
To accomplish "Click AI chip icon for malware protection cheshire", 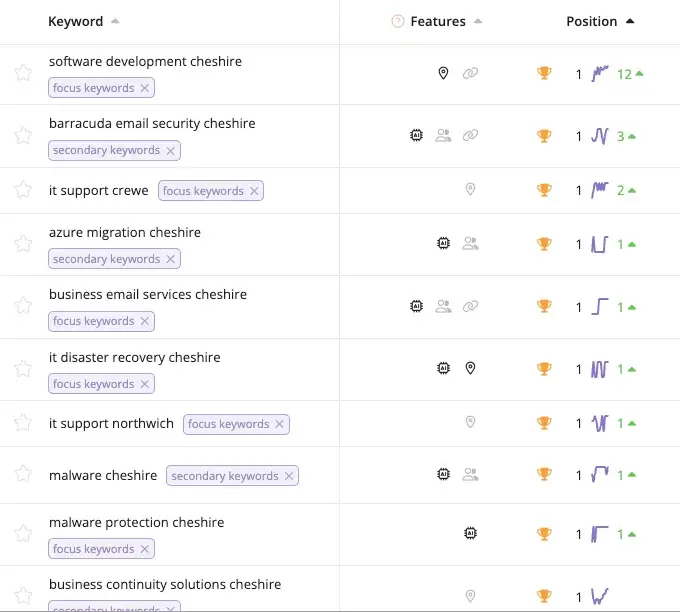I will pos(470,533).
